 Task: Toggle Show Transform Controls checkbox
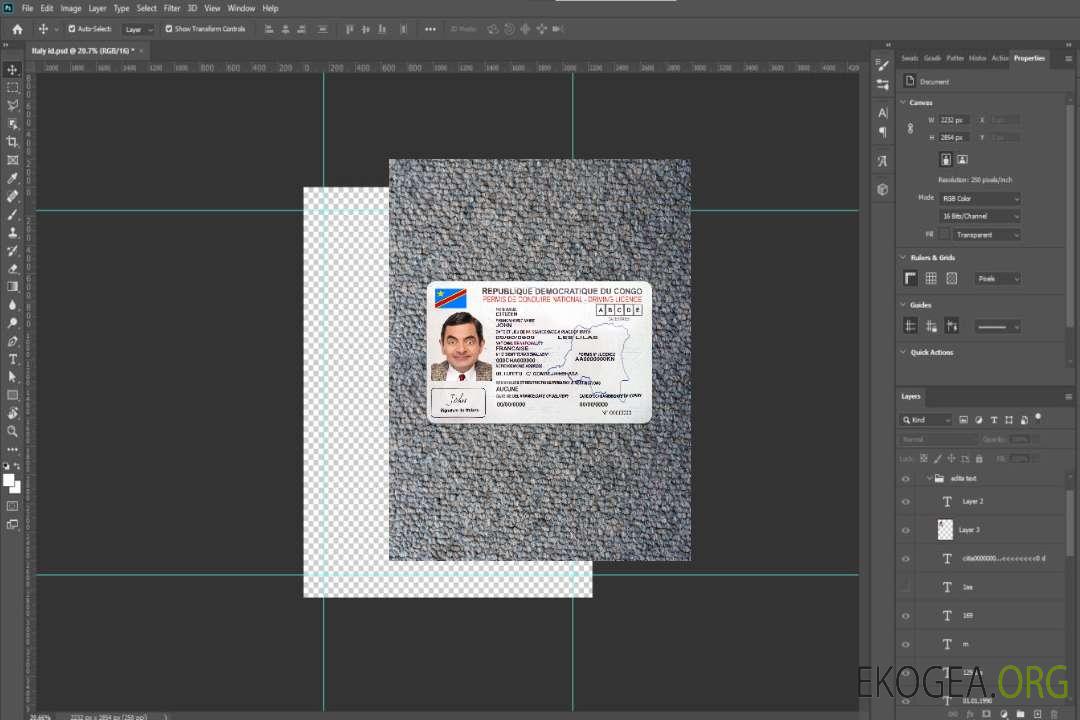pyautogui.click(x=169, y=29)
